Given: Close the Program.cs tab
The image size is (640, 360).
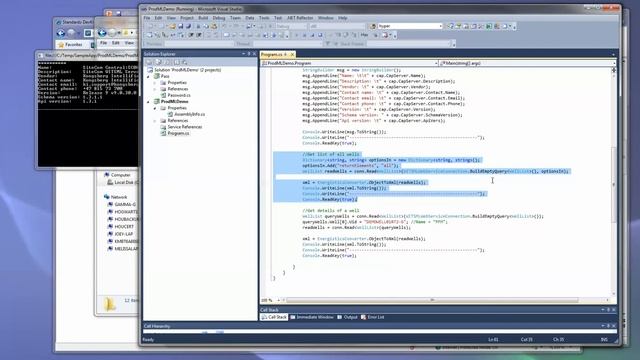Looking at the screenshot, I should (x=292, y=54).
